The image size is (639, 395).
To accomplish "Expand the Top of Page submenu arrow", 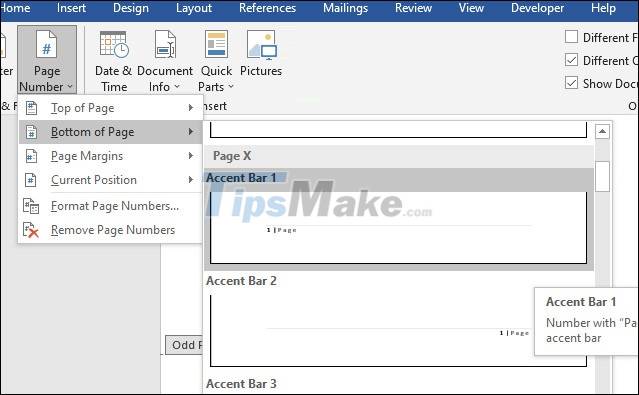I will click(190, 108).
